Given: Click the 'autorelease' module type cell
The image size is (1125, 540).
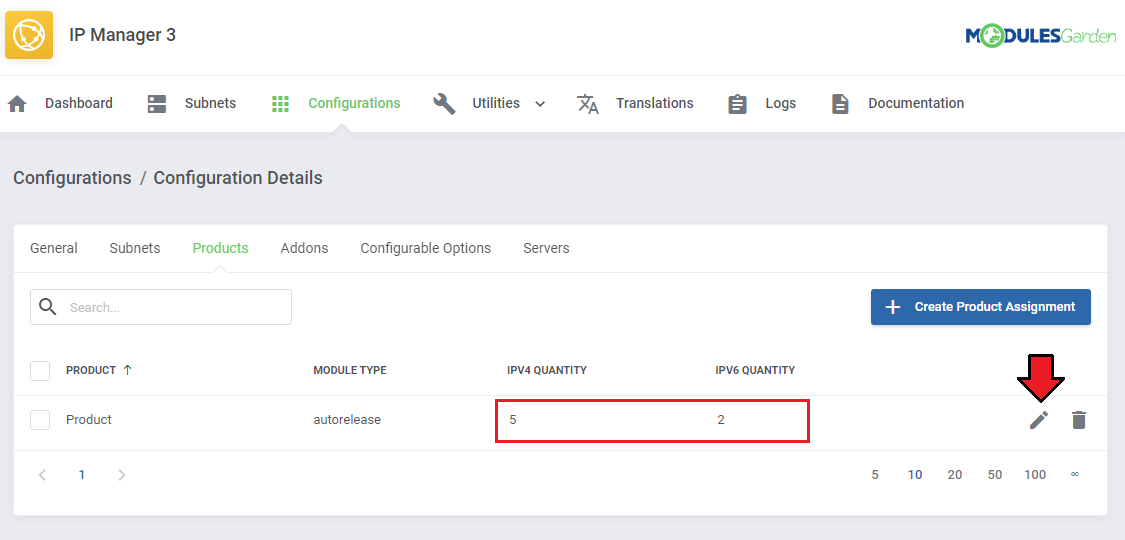Looking at the screenshot, I should pos(347,420).
